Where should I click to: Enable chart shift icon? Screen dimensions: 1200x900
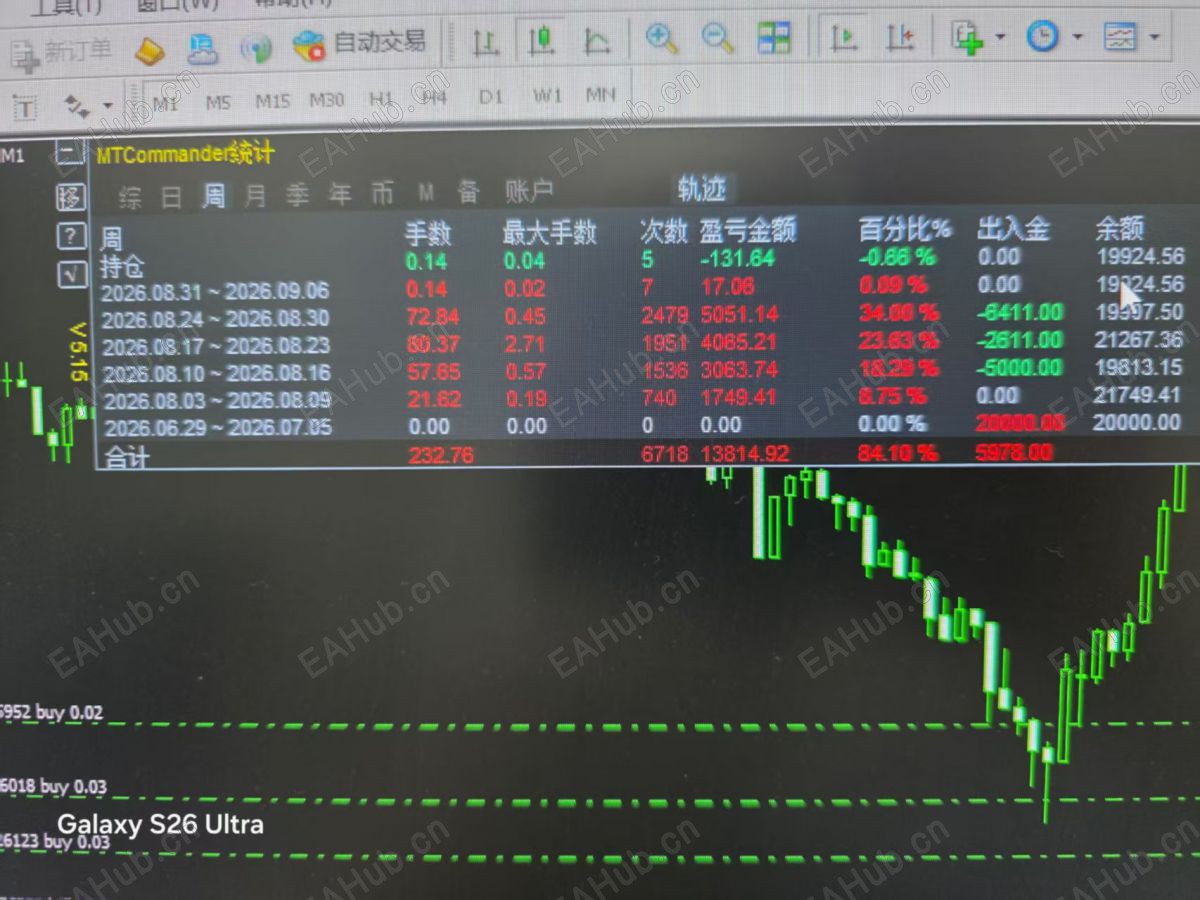click(900, 37)
